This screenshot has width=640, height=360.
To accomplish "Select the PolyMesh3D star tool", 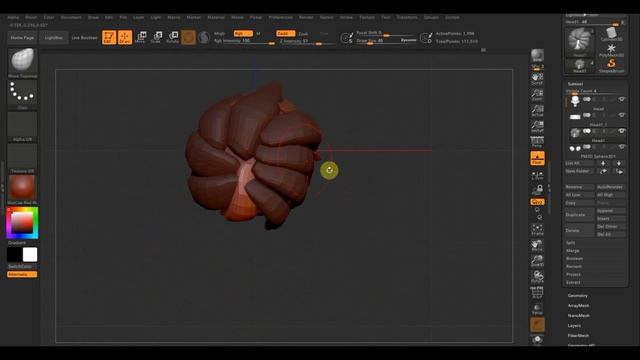I will pos(611,50).
